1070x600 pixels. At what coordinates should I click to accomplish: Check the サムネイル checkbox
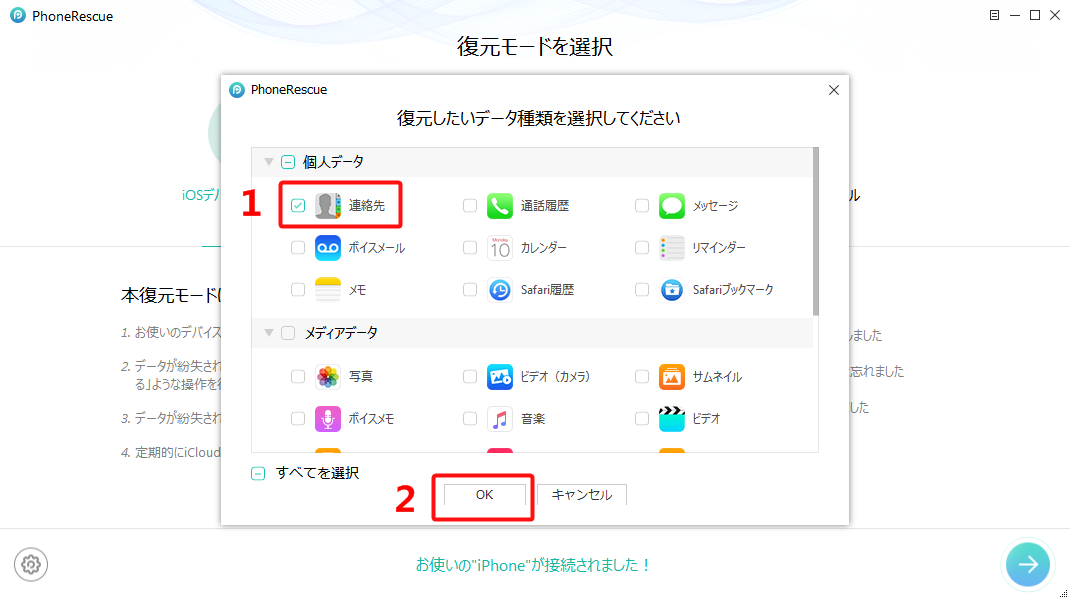641,376
